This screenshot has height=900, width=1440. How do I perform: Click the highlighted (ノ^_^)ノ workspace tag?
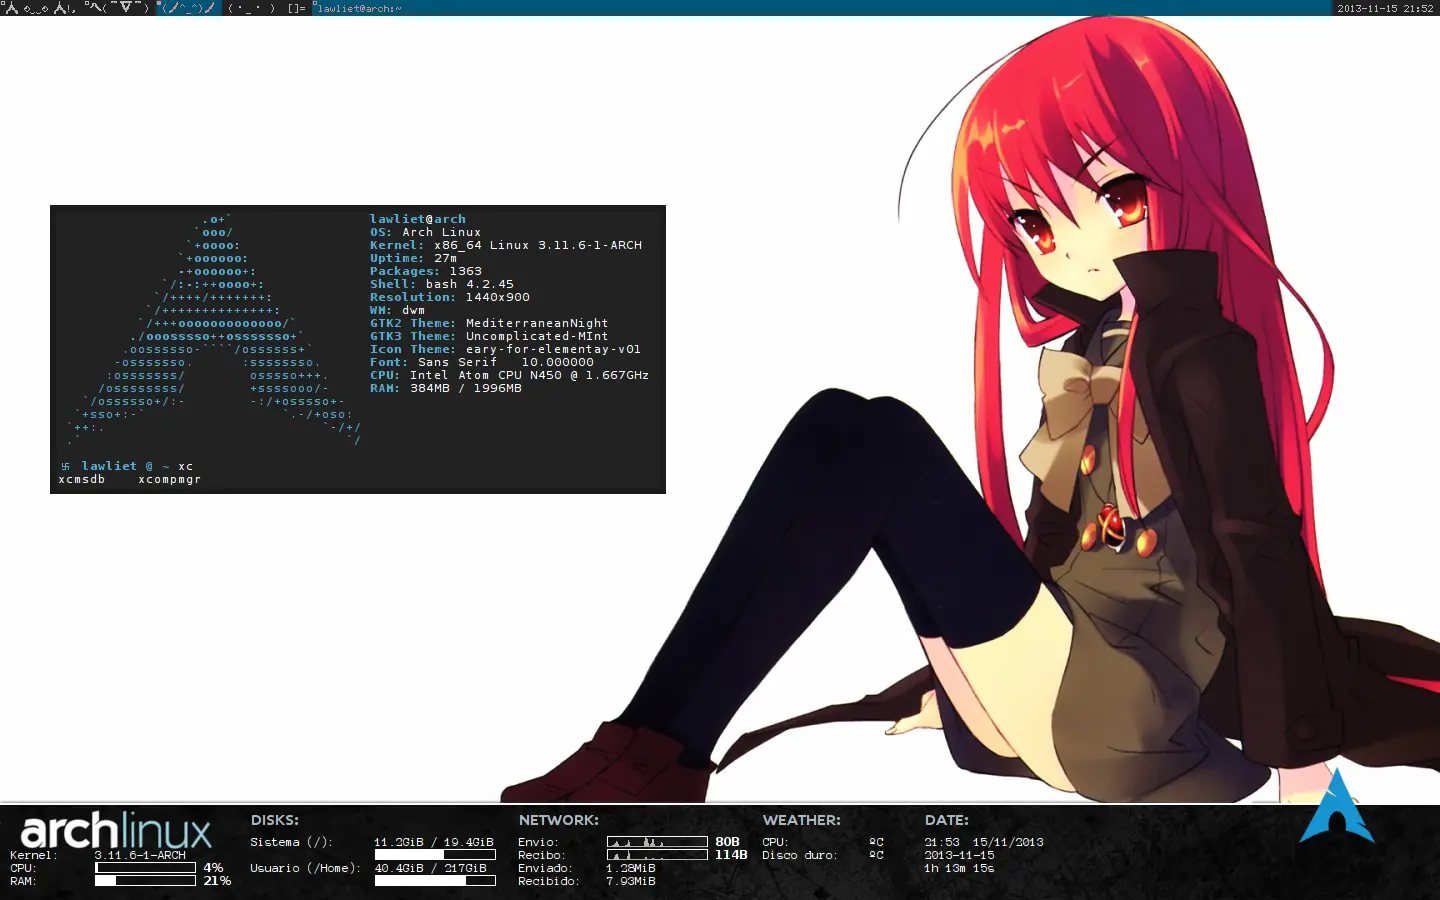187,8
